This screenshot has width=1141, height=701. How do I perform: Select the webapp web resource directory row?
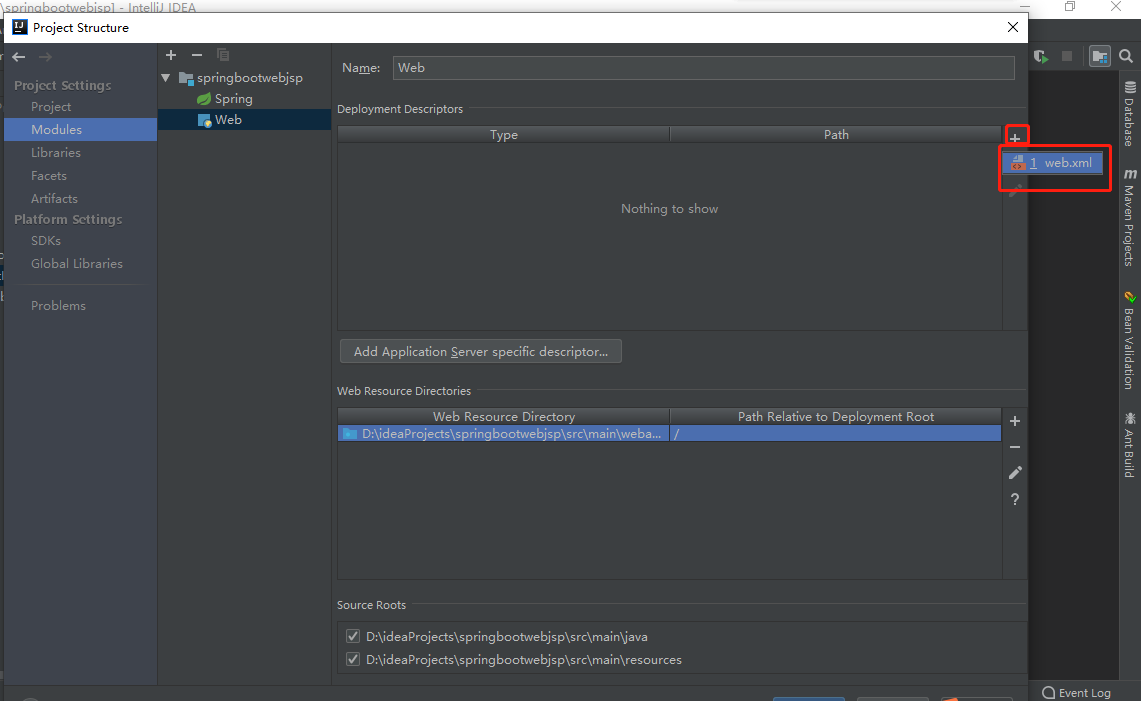(669, 434)
